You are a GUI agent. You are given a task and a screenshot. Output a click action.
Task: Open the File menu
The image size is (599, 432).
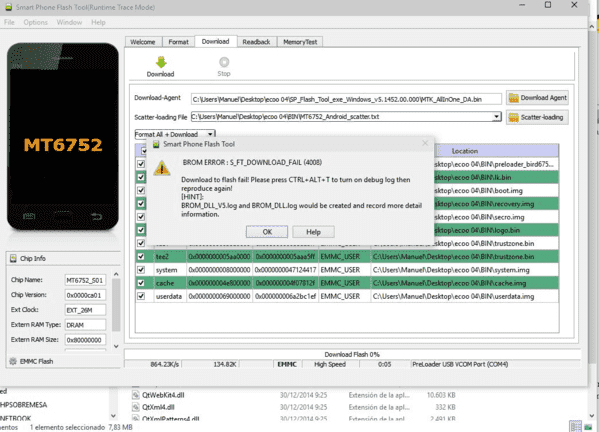[9, 22]
